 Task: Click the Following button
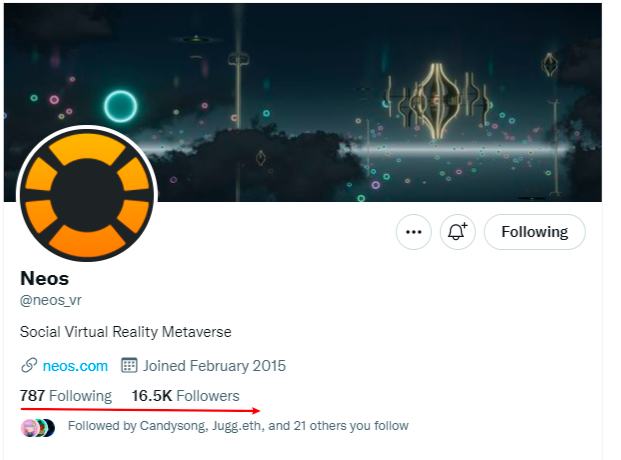pos(534,232)
